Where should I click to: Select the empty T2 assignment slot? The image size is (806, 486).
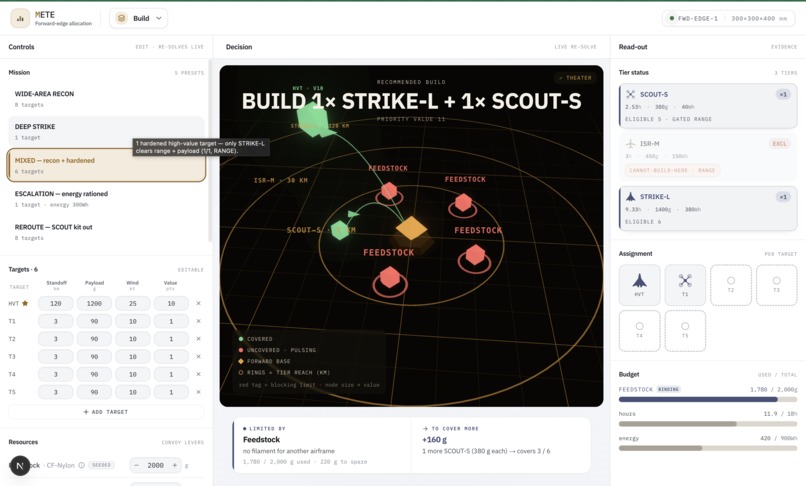[x=731, y=285]
